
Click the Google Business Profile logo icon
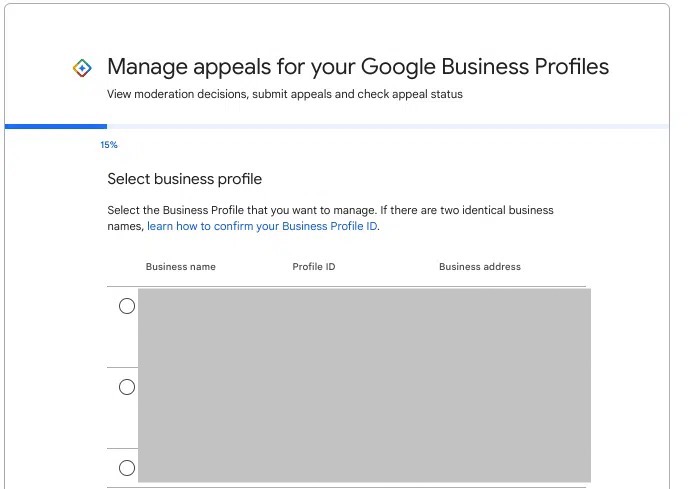tap(83, 68)
